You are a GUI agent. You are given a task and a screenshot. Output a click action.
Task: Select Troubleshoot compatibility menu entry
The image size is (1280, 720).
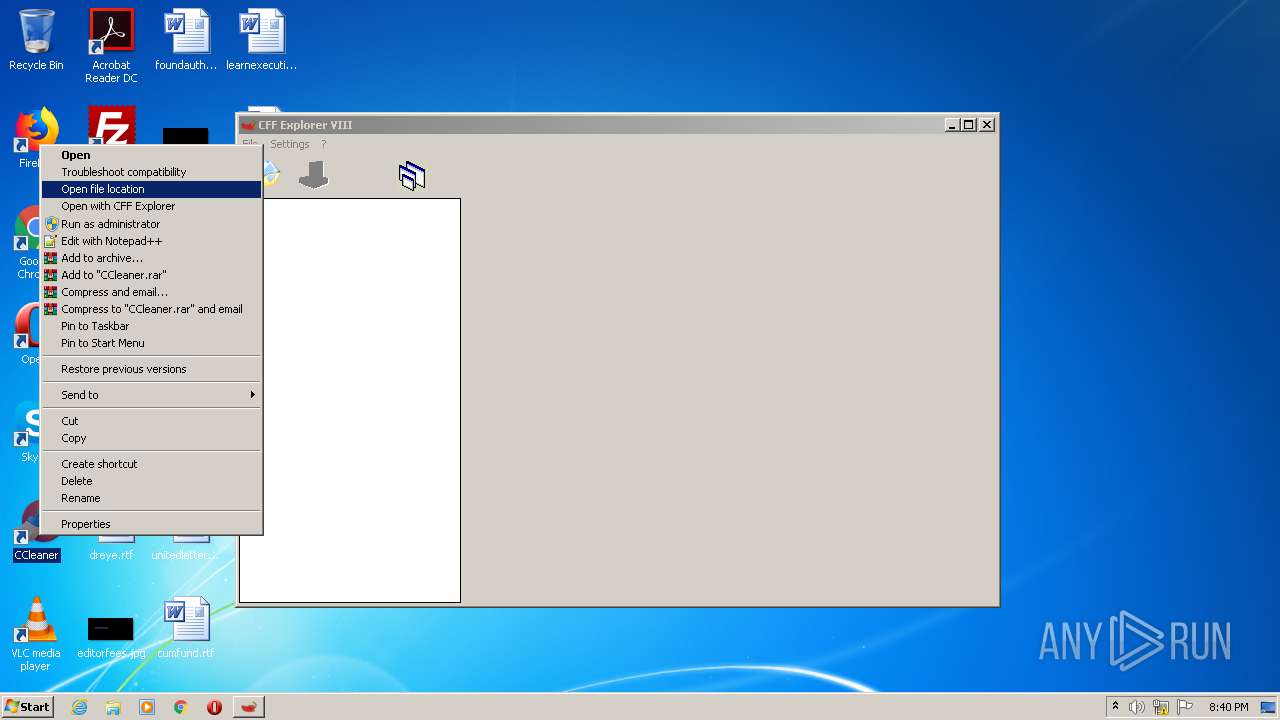(x=151, y=172)
